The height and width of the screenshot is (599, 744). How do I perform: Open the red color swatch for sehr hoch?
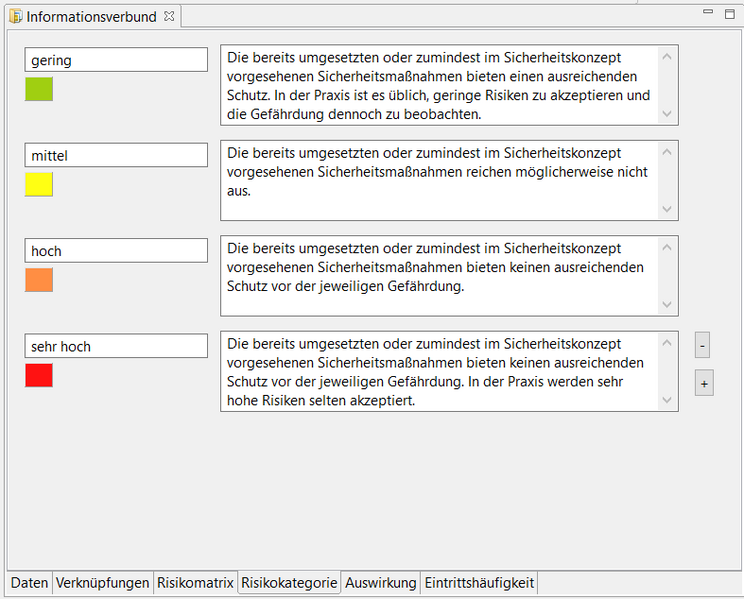point(39,375)
